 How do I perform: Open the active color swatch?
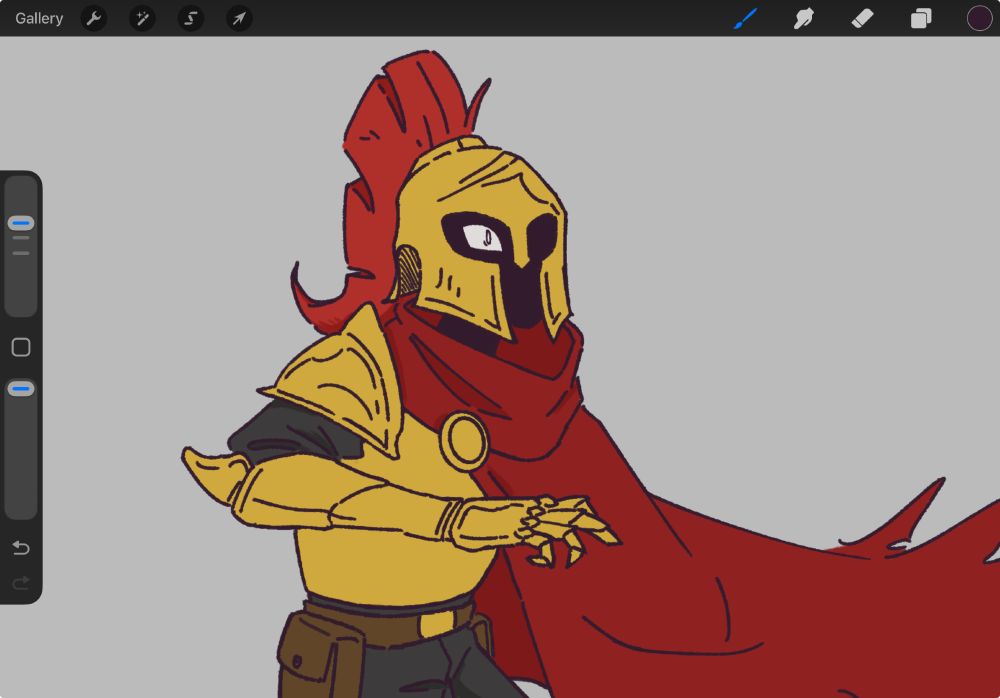pyautogui.click(x=980, y=19)
